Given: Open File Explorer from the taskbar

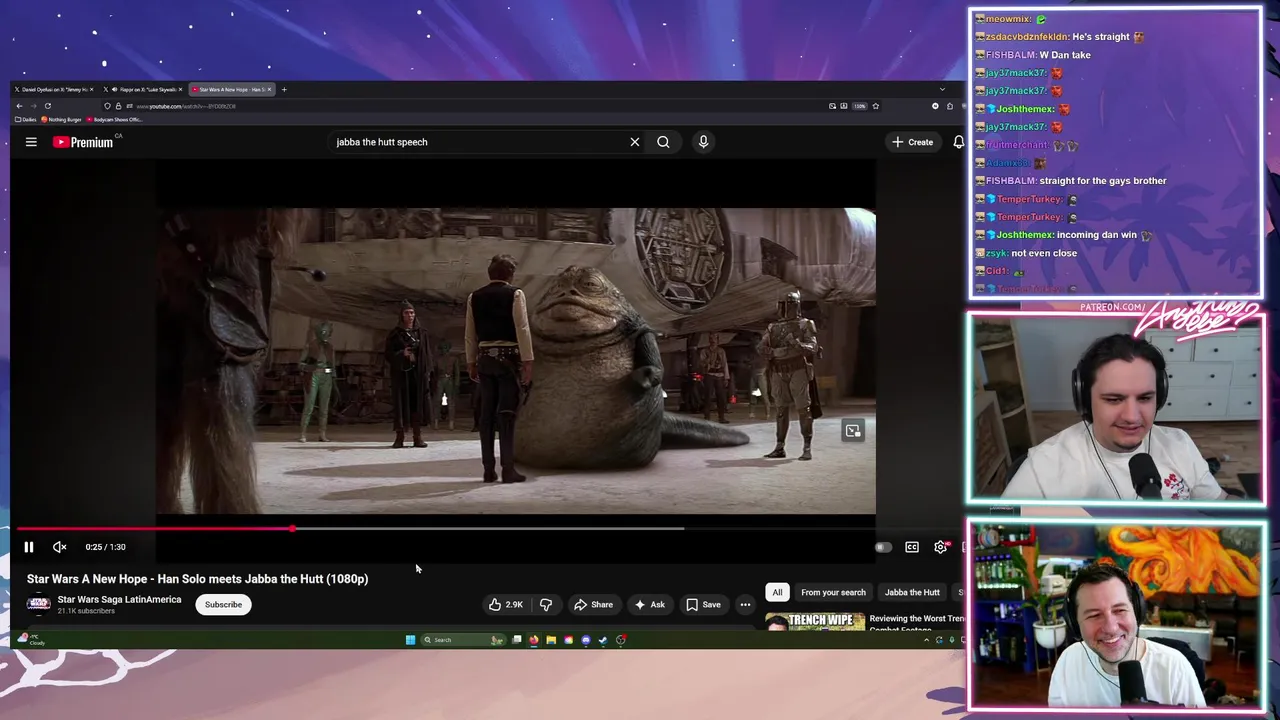Looking at the screenshot, I should [551, 640].
